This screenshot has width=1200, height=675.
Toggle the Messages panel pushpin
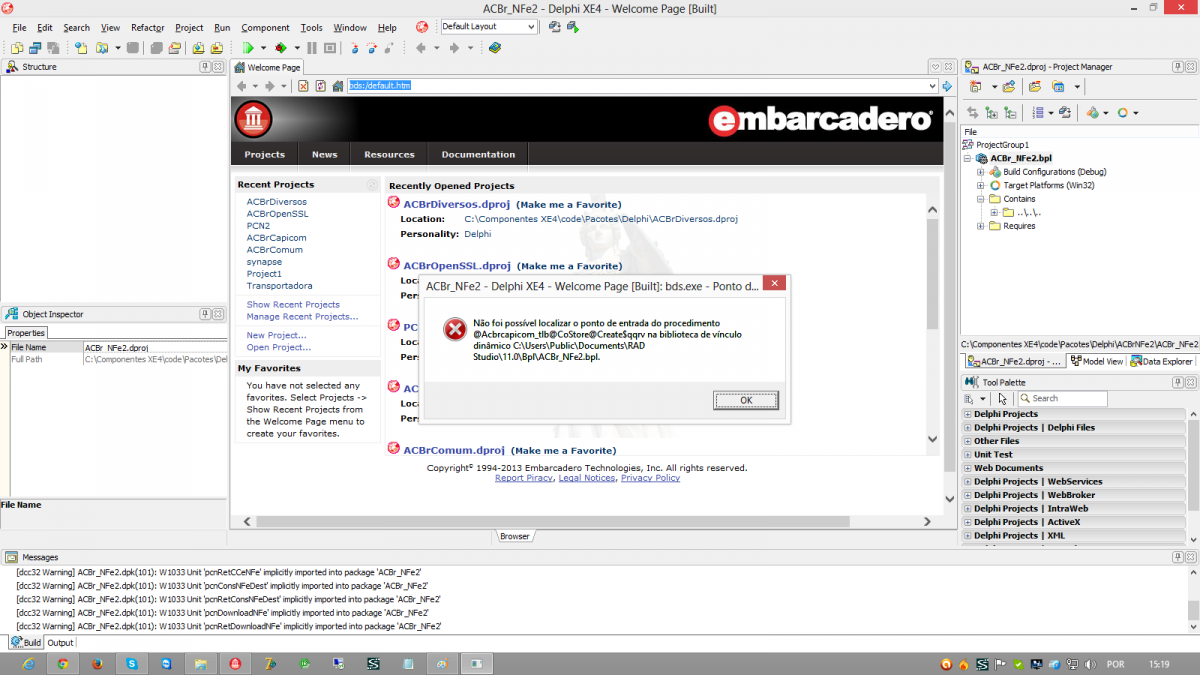point(1177,557)
